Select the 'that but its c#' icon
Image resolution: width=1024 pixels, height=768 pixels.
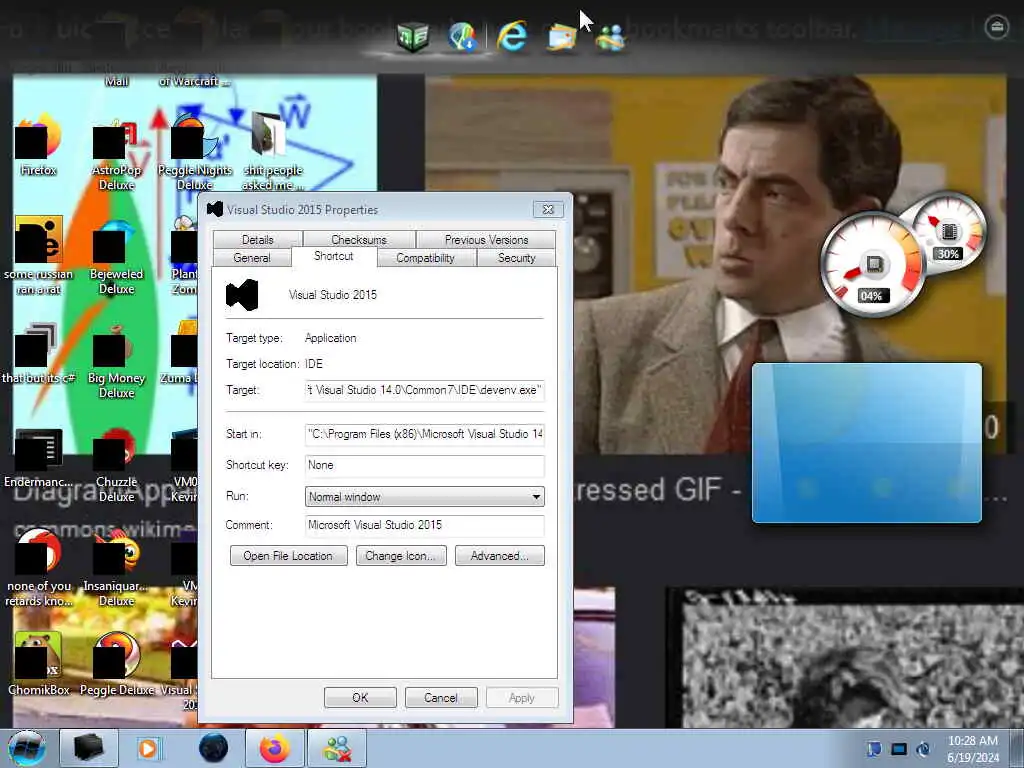pyautogui.click(x=38, y=354)
